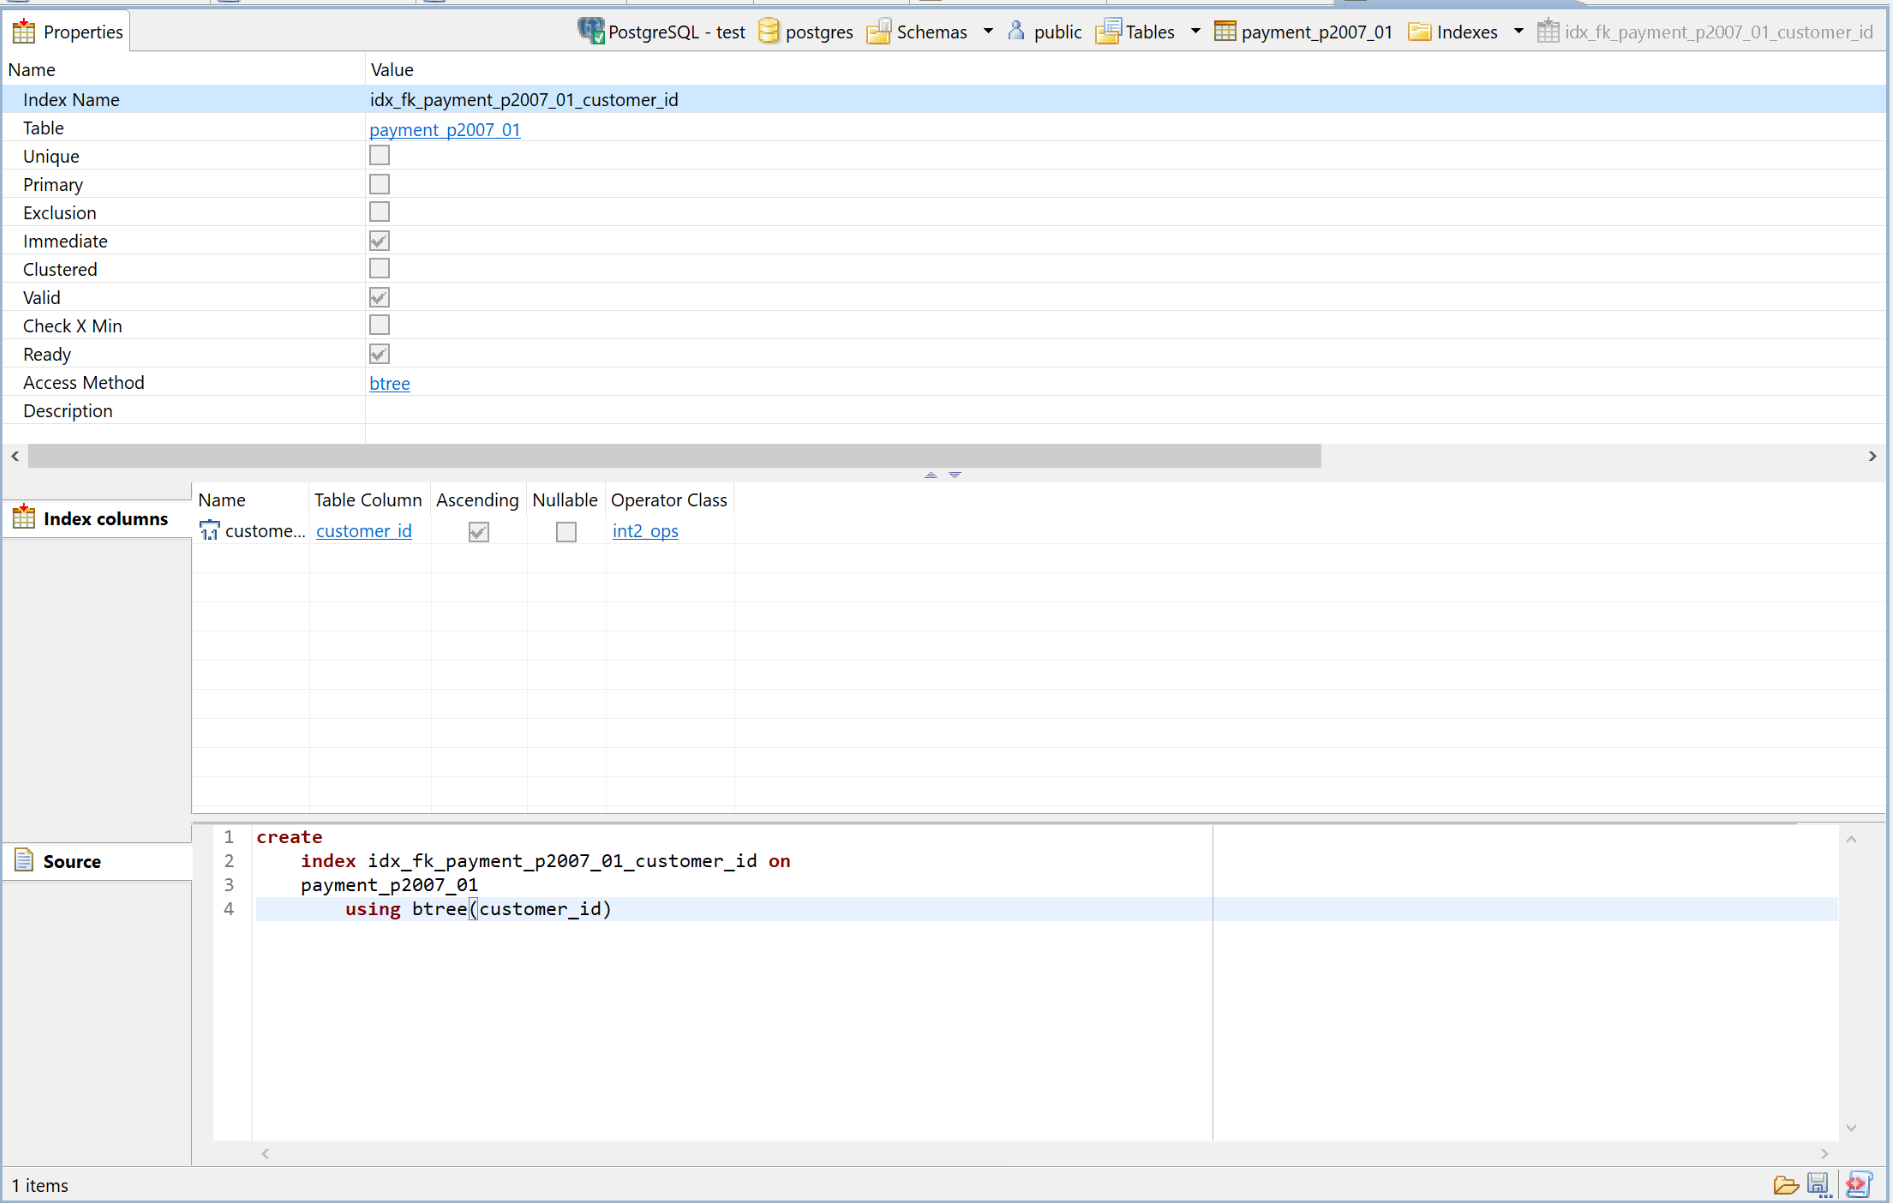
Task: Open the payment_p2007_01 table link
Action: pyautogui.click(x=445, y=129)
